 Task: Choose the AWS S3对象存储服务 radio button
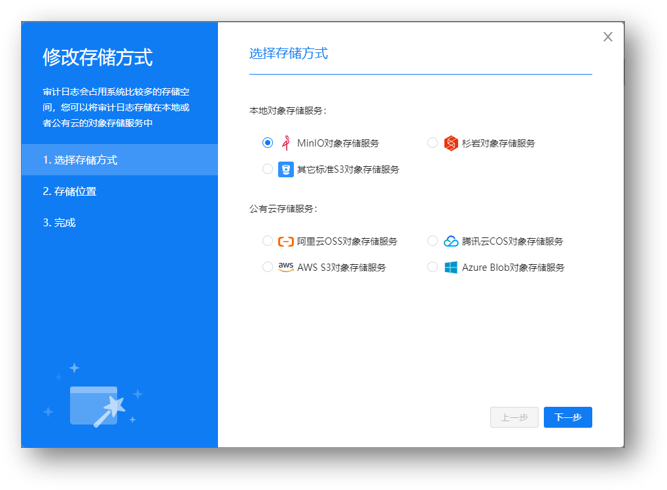268,267
